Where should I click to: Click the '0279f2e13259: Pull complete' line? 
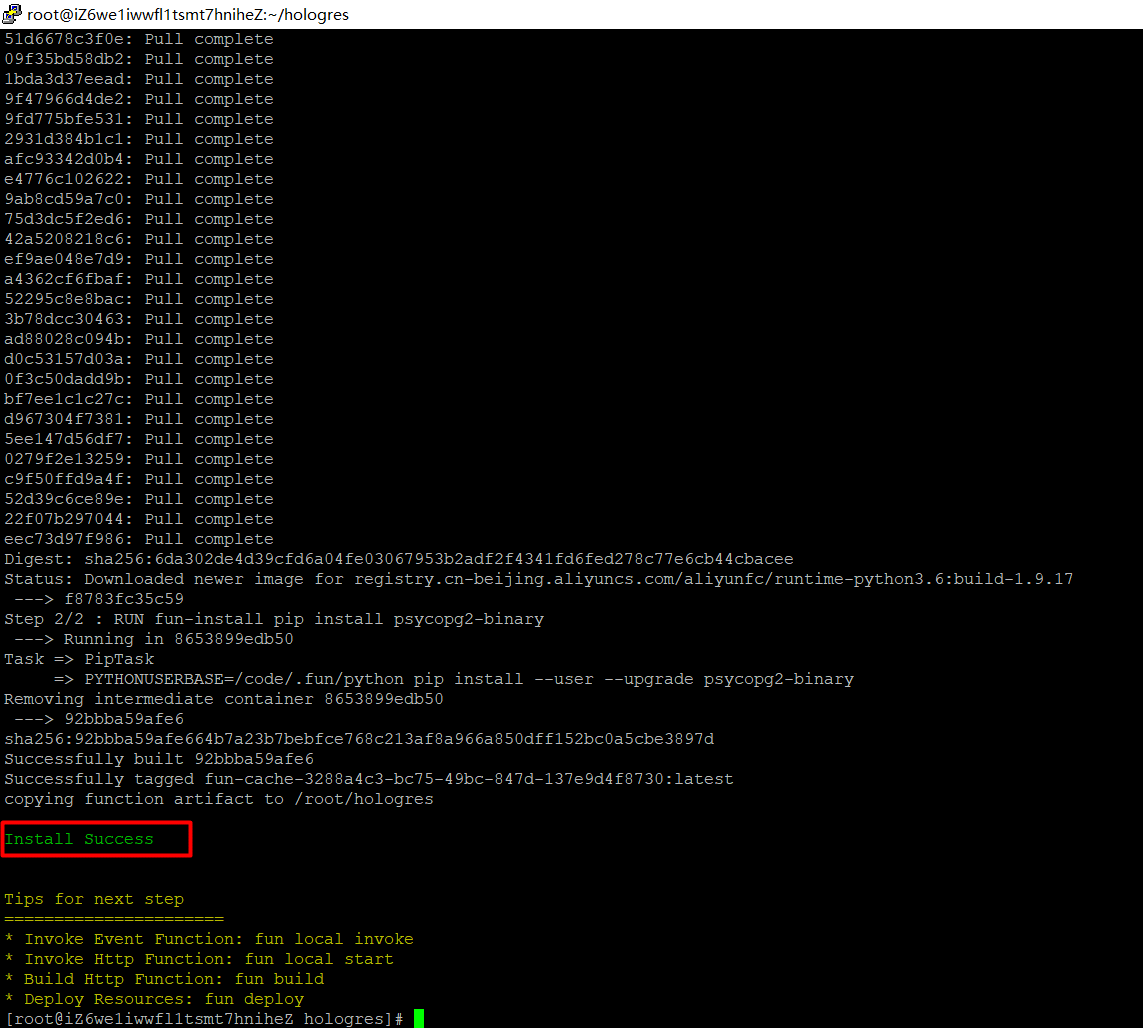pos(139,459)
